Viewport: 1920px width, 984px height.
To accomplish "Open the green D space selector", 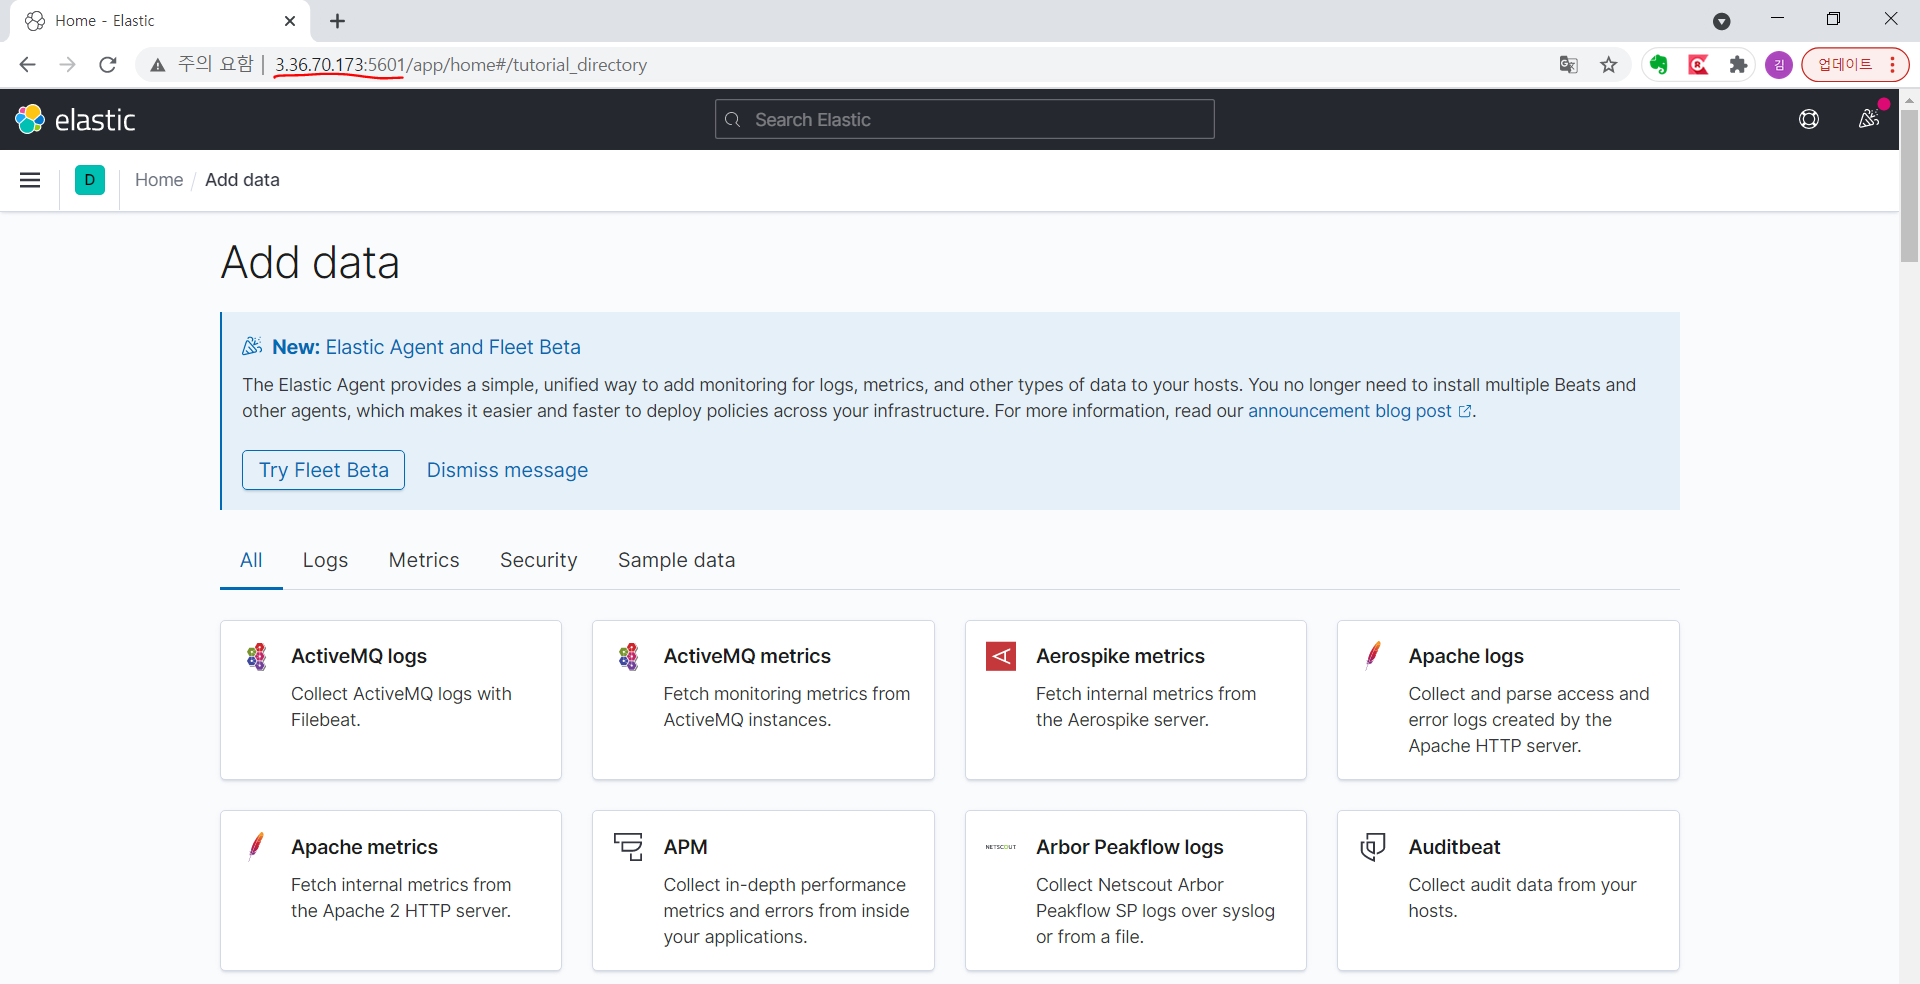I will tap(90, 180).
